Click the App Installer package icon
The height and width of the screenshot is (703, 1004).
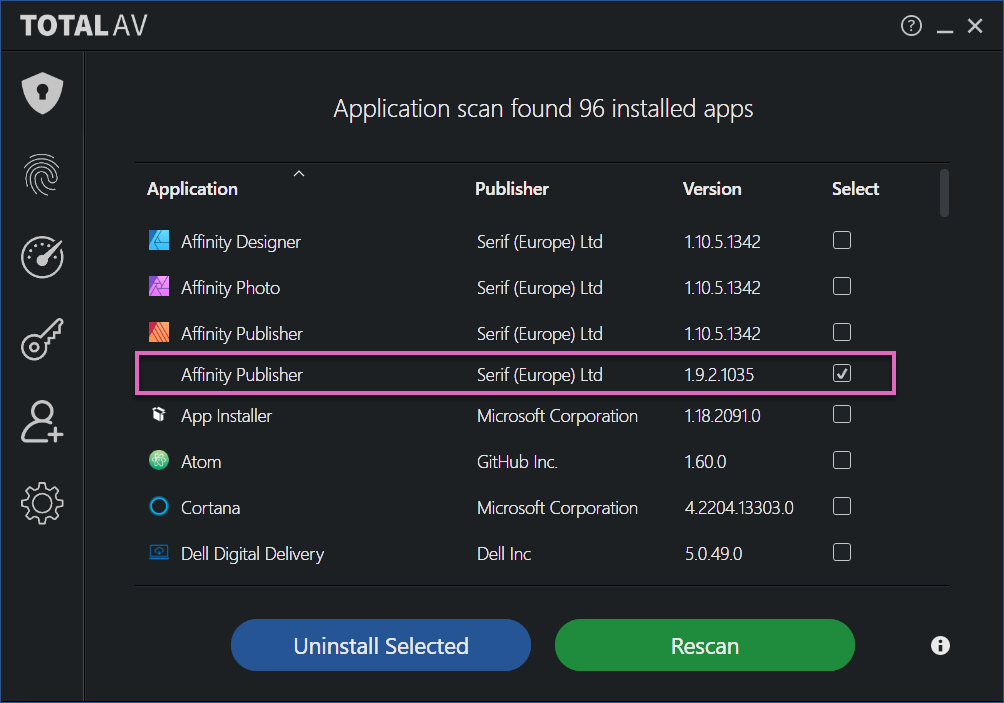(159, 414)
